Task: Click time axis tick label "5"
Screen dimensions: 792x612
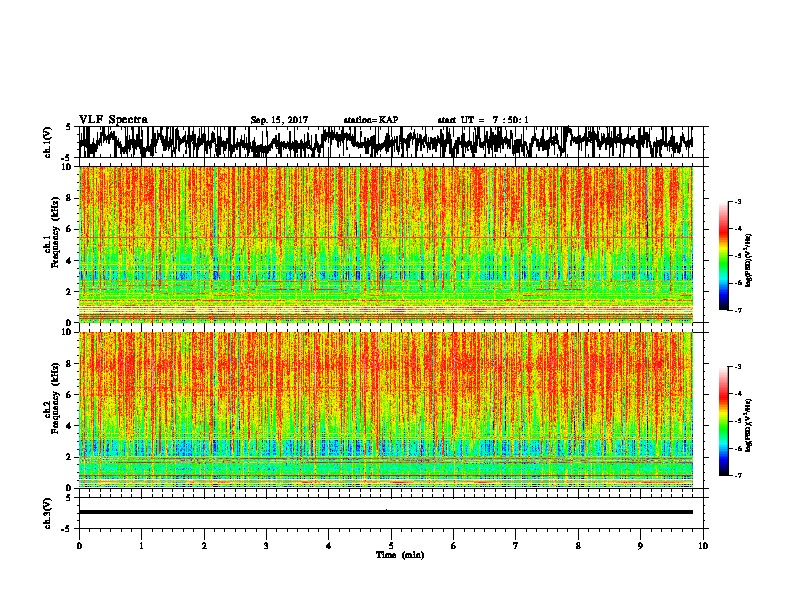Action: click(391, 546)
